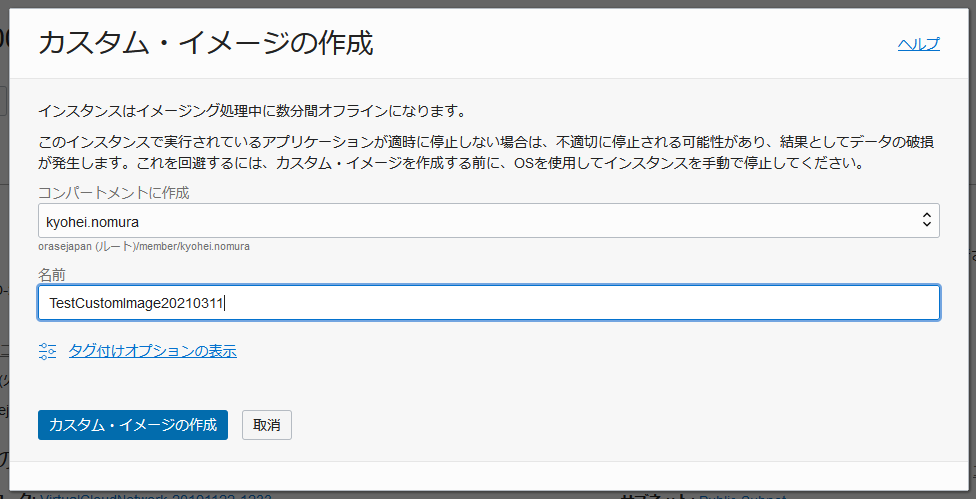Click the compartment path text orasejapan (ルート)/member/kyohei.nomura
Screen dimensions: 976x499
(144, 246)
